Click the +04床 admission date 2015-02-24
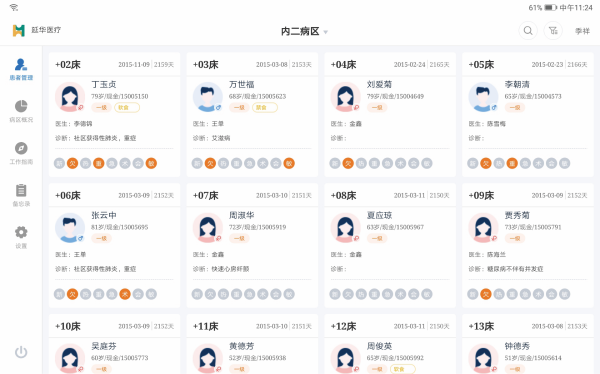 tap(409, 65)
